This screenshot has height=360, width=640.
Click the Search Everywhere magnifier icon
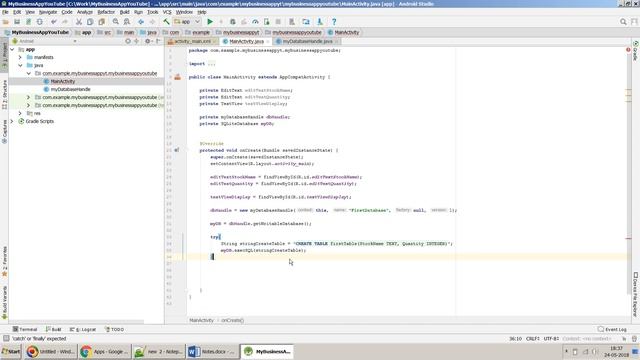pos(623,22)
